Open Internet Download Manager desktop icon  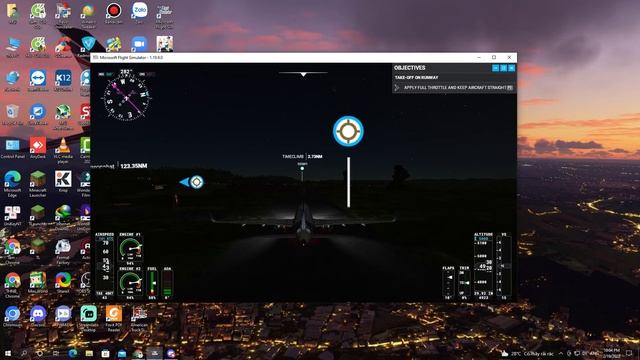[x=63, y=216]
